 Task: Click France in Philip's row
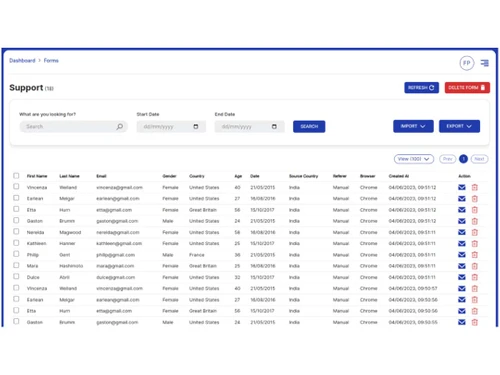click(x=197, y=255)
